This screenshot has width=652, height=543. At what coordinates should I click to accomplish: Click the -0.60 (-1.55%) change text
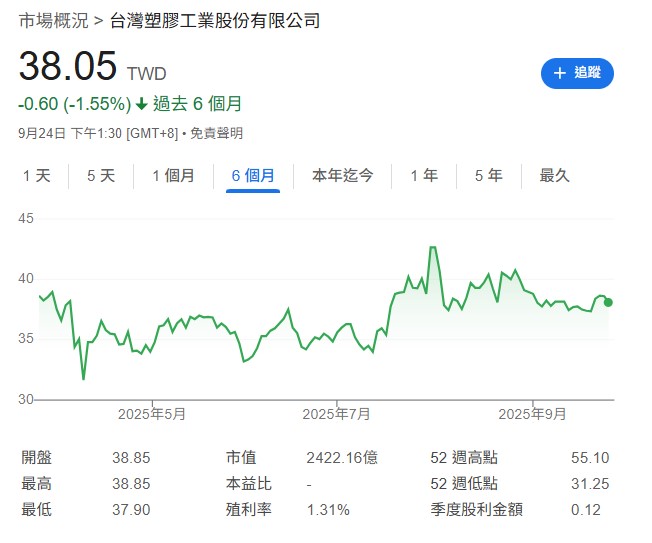pos(75,104)
